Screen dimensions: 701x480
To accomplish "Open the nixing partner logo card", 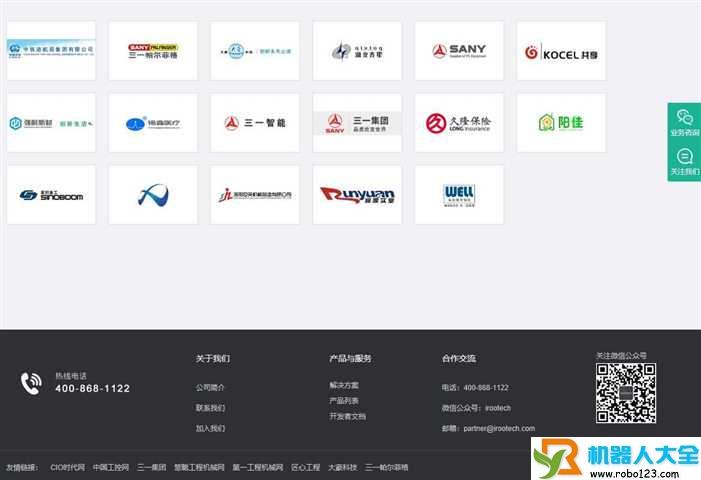I will (x=357, y=51).
